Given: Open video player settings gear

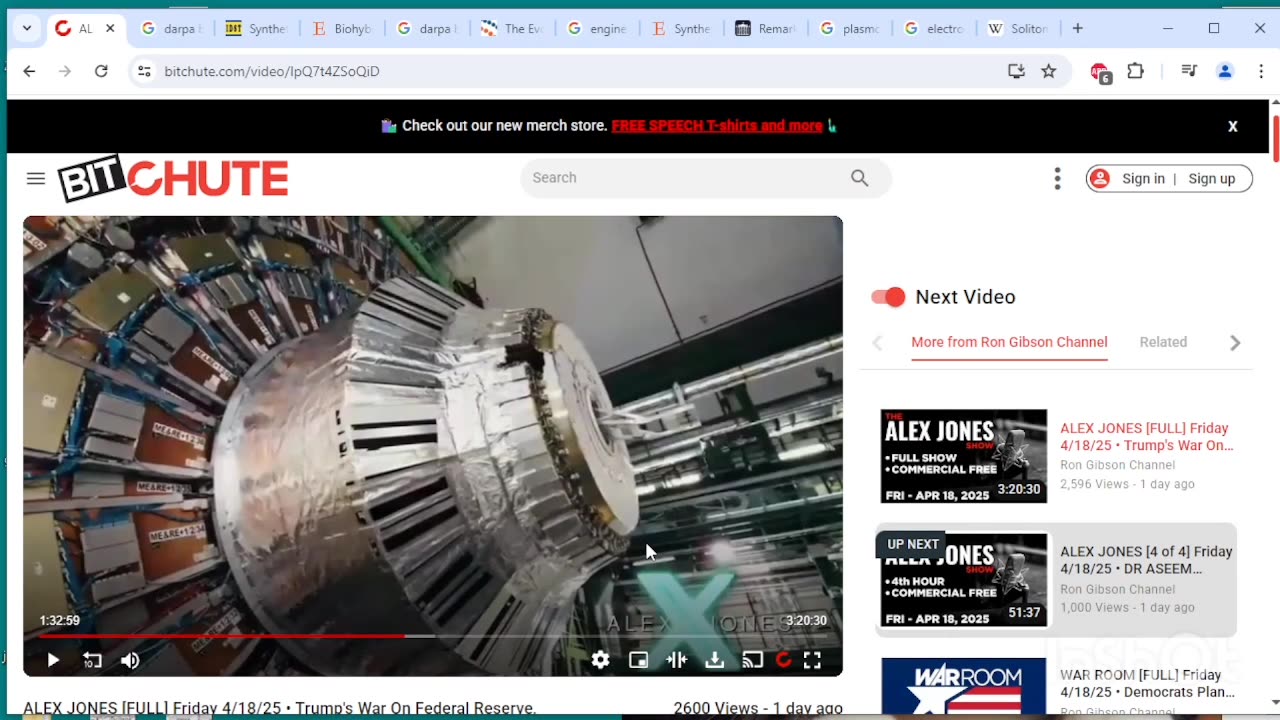Looking at the screenshot, I should 600,660.
